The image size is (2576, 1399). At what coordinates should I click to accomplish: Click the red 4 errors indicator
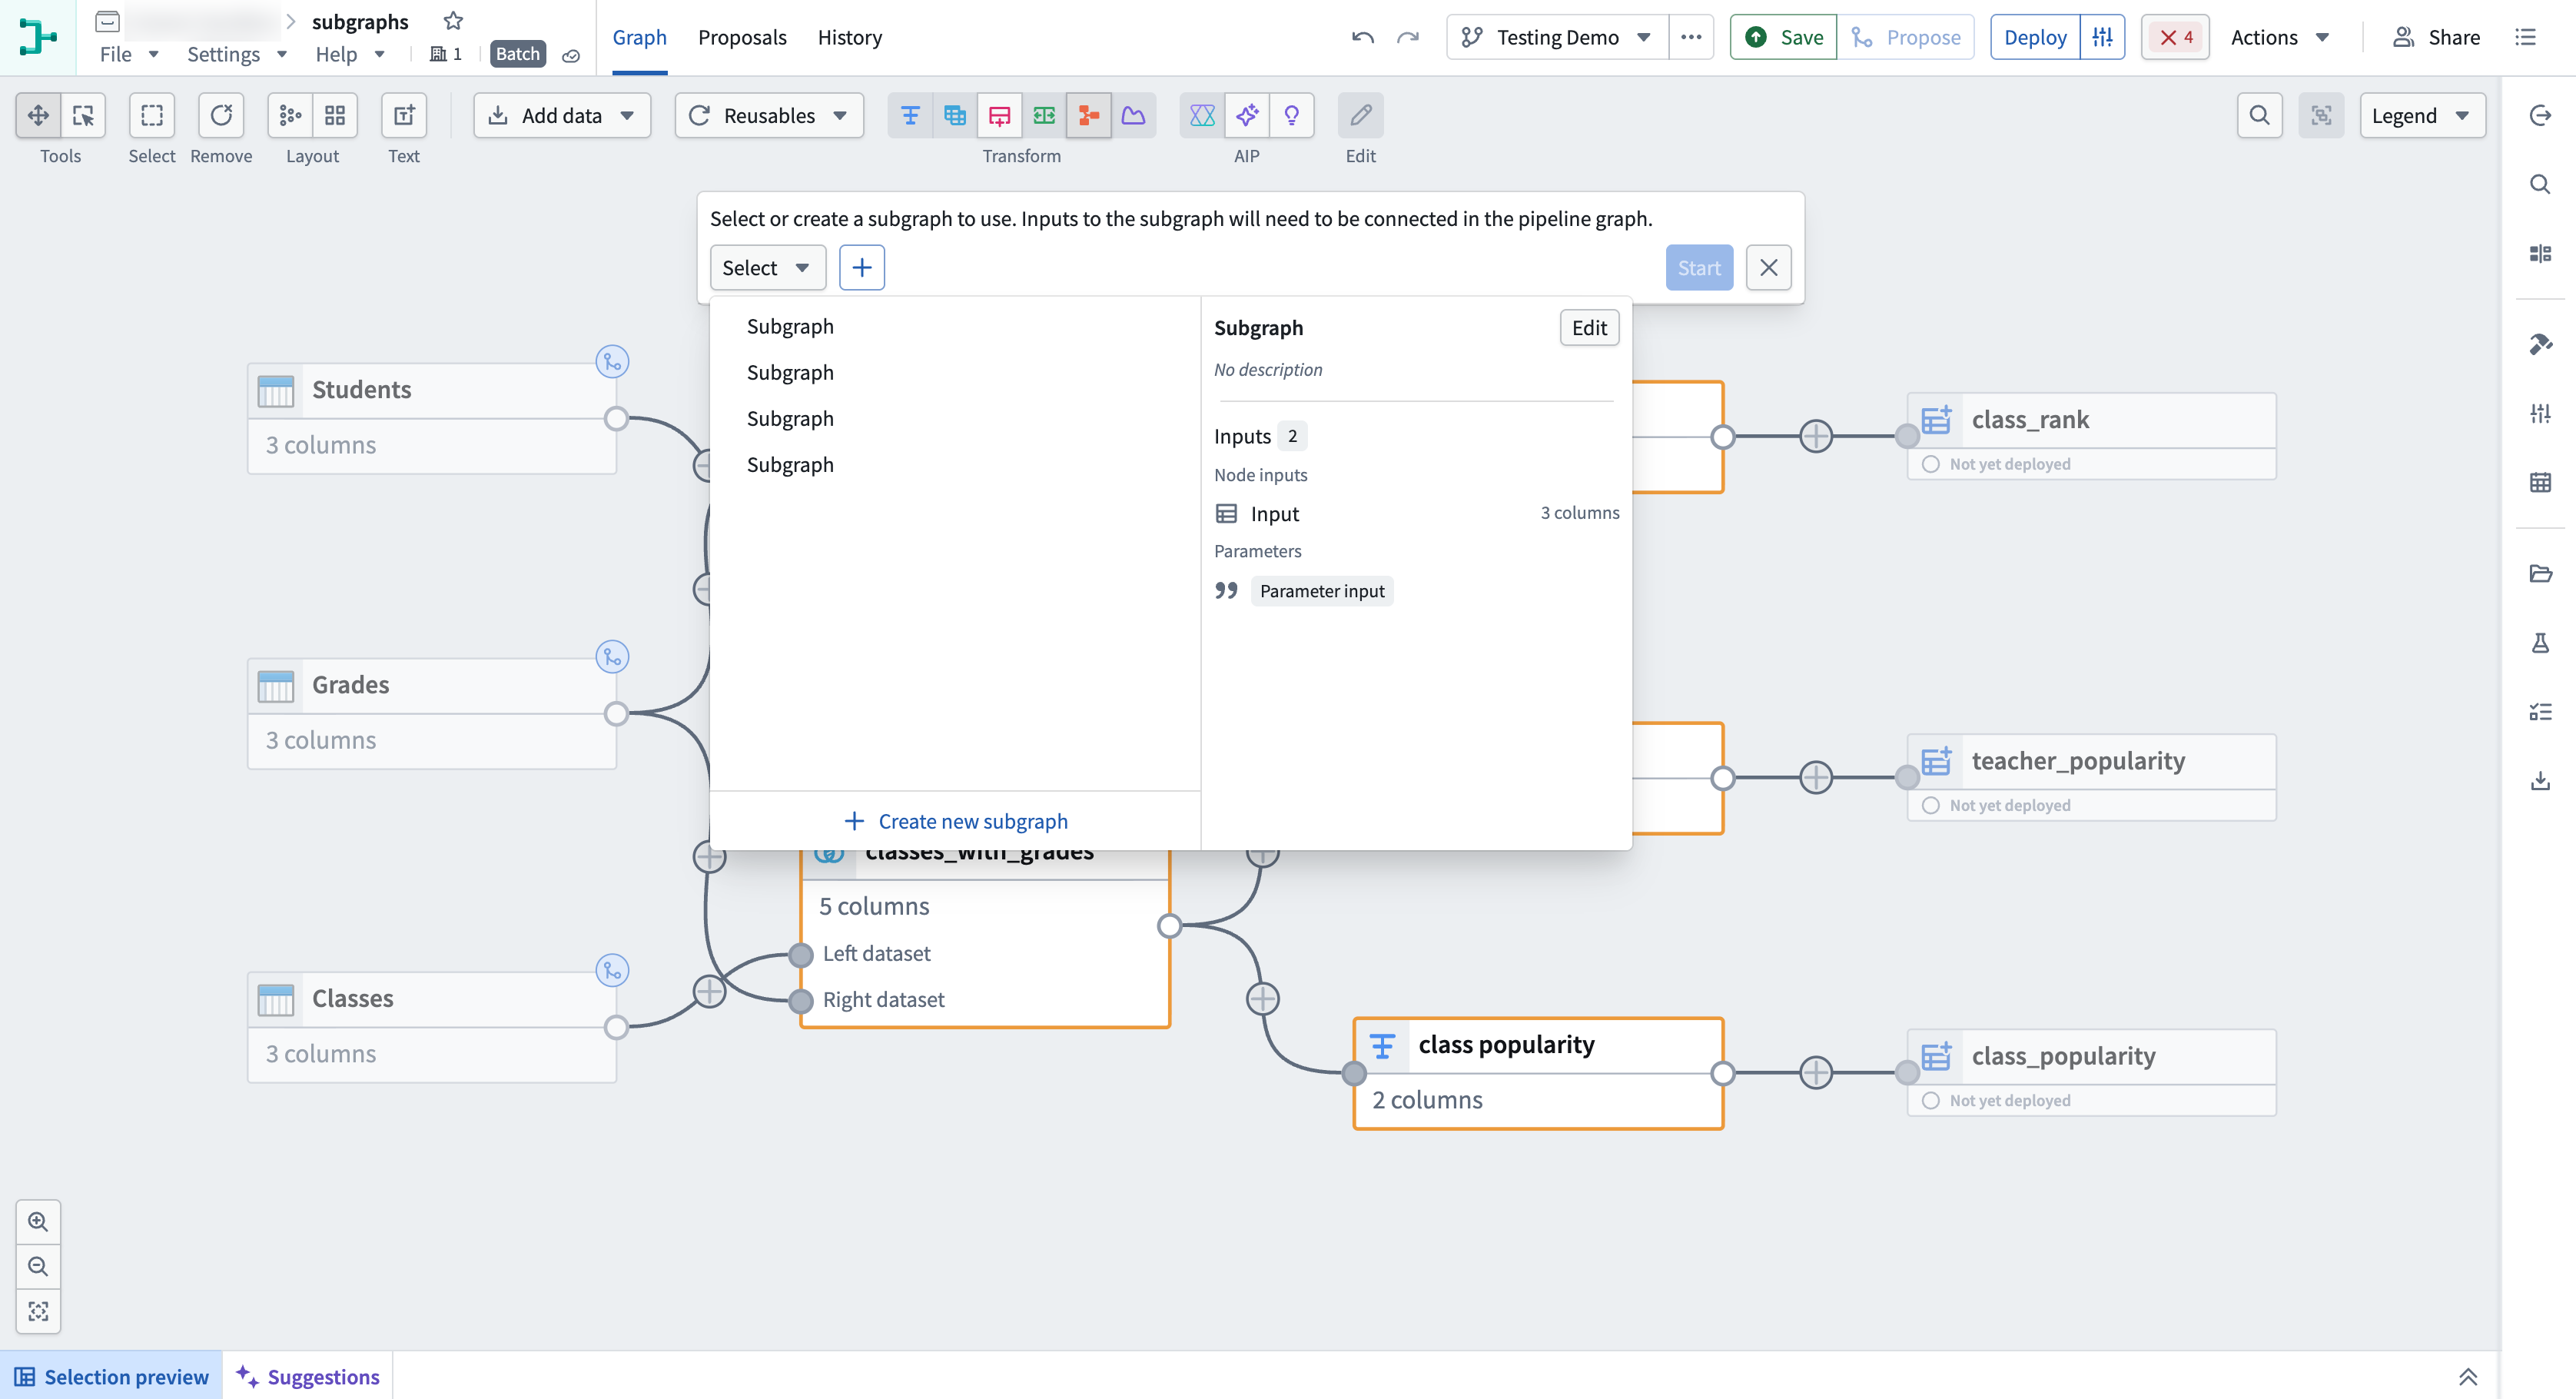coord(2175,37)
